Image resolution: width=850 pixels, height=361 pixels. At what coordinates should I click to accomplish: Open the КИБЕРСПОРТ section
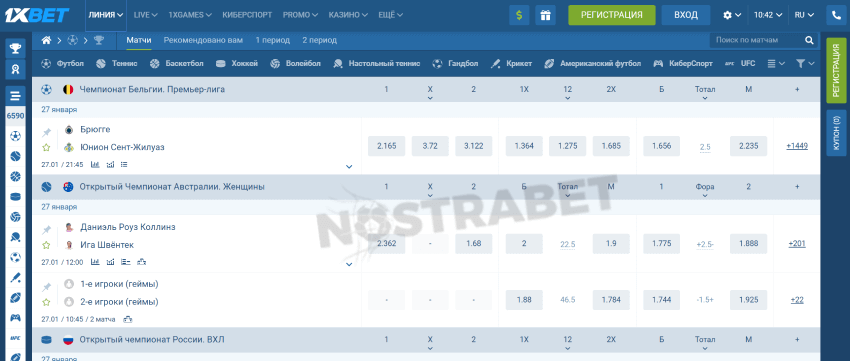click(247, 15)
